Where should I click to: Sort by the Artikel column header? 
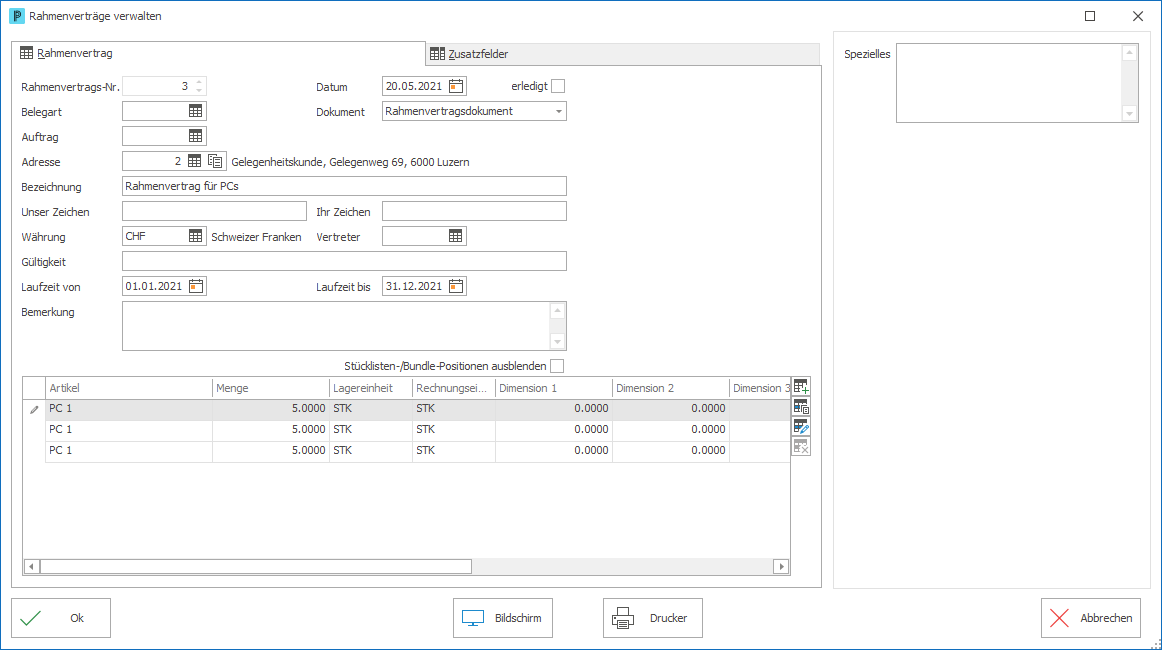click(x=129, y=388)
